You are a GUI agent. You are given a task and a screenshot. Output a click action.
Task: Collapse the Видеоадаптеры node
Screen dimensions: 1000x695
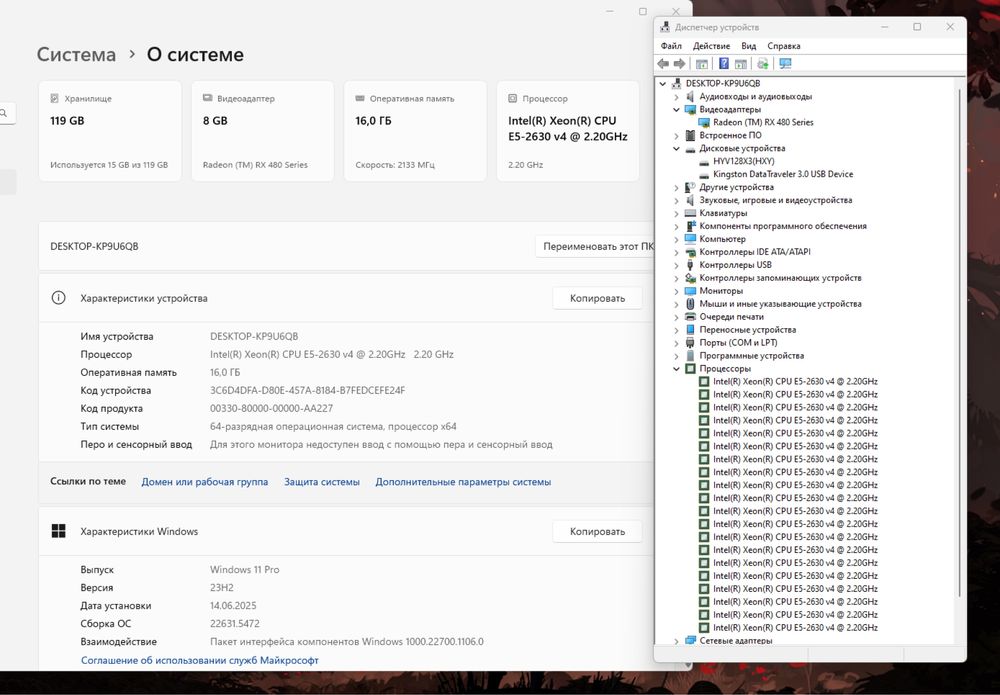(x=677, y=110)
